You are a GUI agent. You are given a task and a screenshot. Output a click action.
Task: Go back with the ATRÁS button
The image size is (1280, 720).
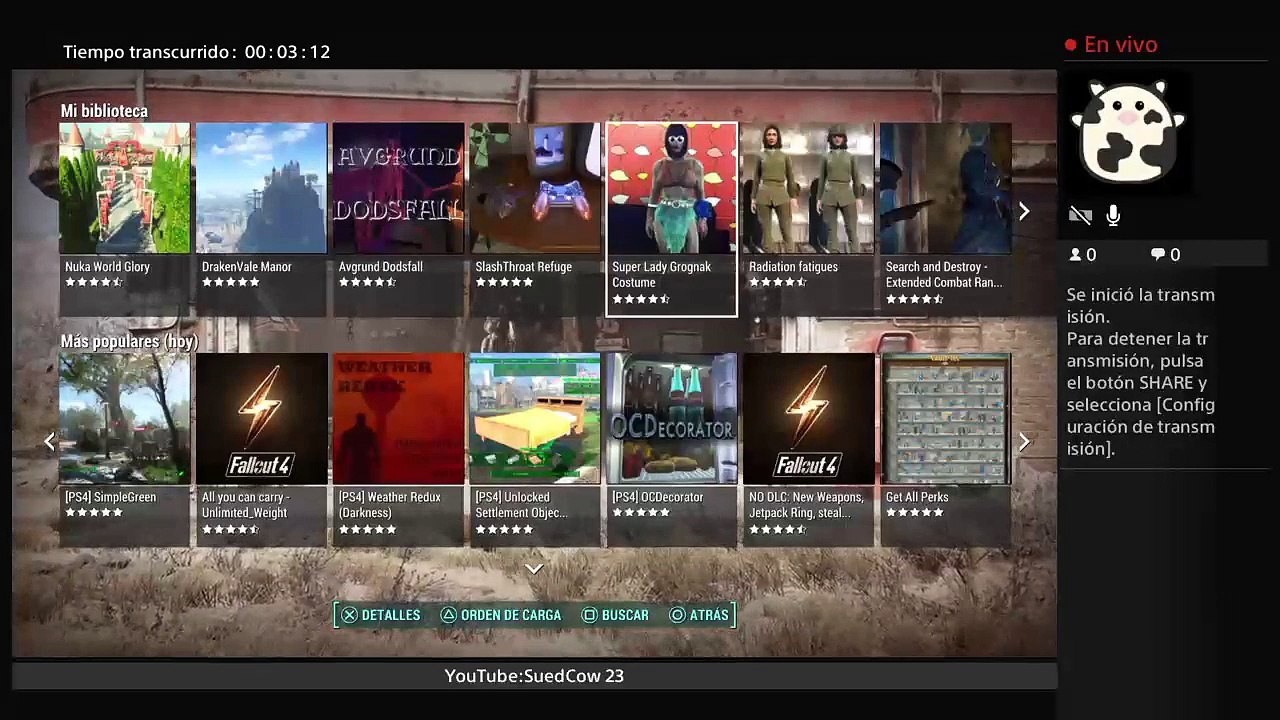click(699, 615)
